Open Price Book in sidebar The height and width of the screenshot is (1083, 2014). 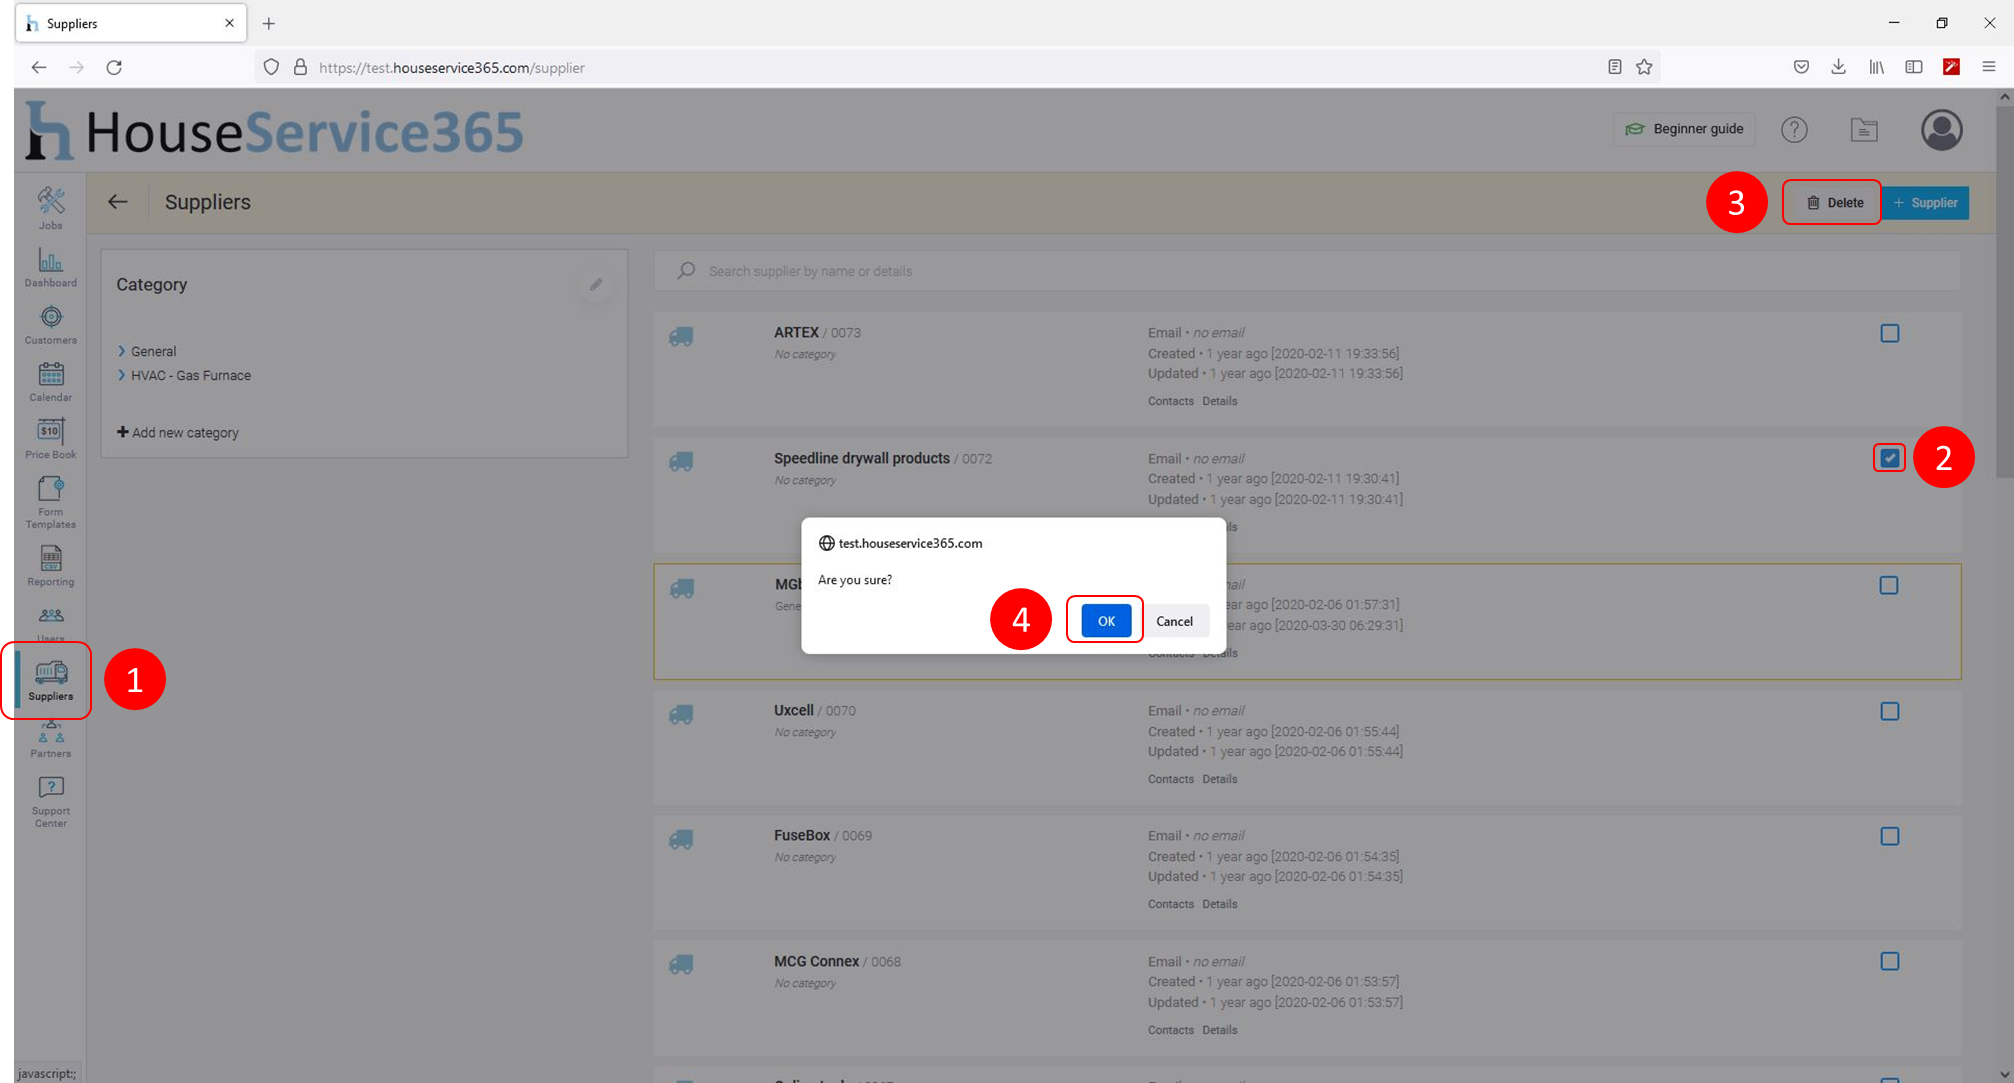pos(50,438)
